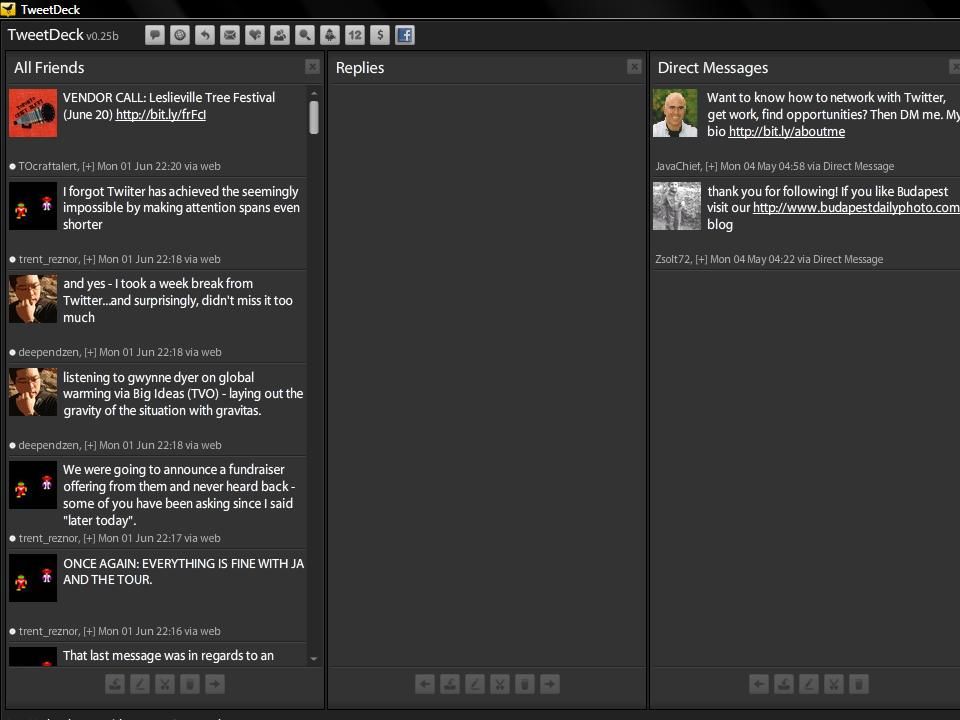The width and height of the screenshot is (960, 720).
Task: Click the pencil filter icon under All Friends
Action: pyautogui.click(x=140, y=684)
